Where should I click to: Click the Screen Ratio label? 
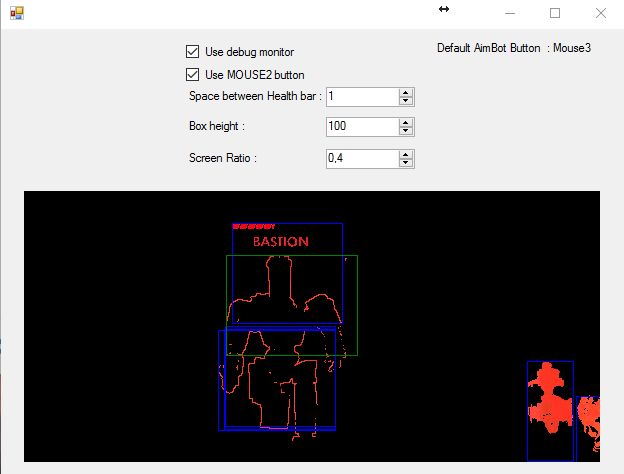tap(223, 158)
